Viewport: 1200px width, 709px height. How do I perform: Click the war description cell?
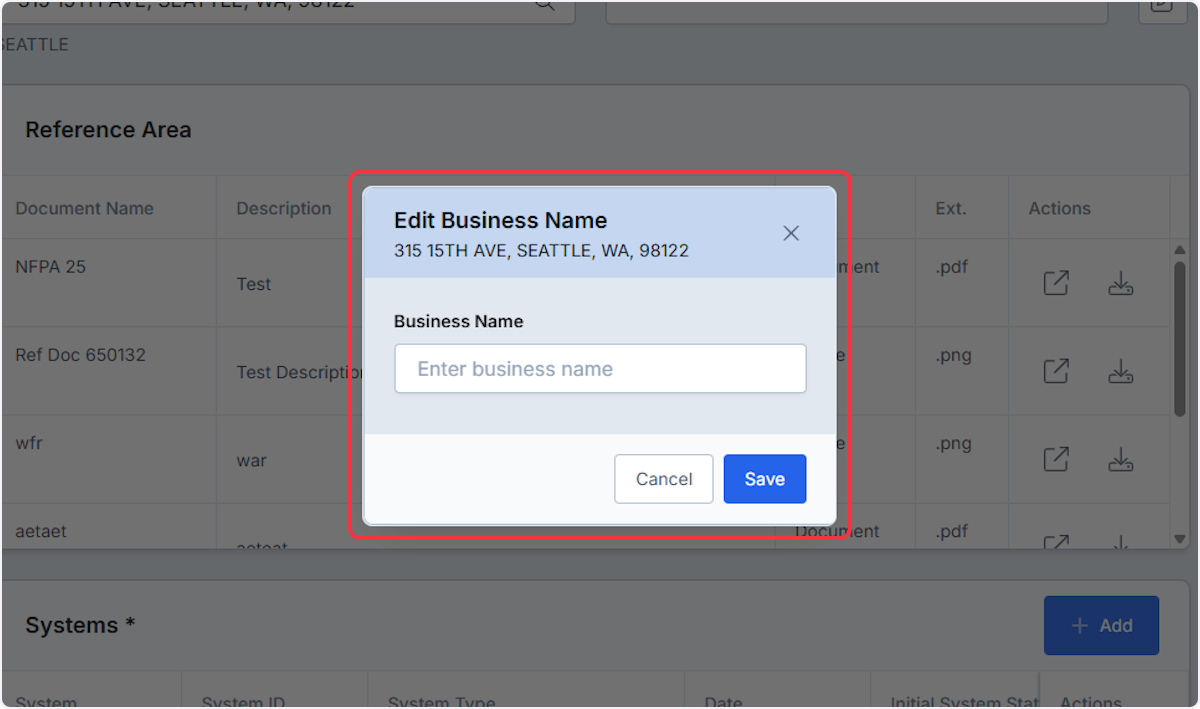(x=252, y=461)
